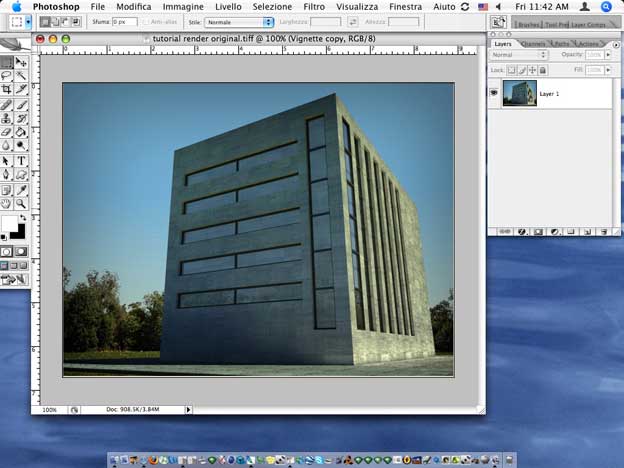
Task: Hide Layer 1 using eye icon
Action: pyautogui.click(x=494, y=92)
